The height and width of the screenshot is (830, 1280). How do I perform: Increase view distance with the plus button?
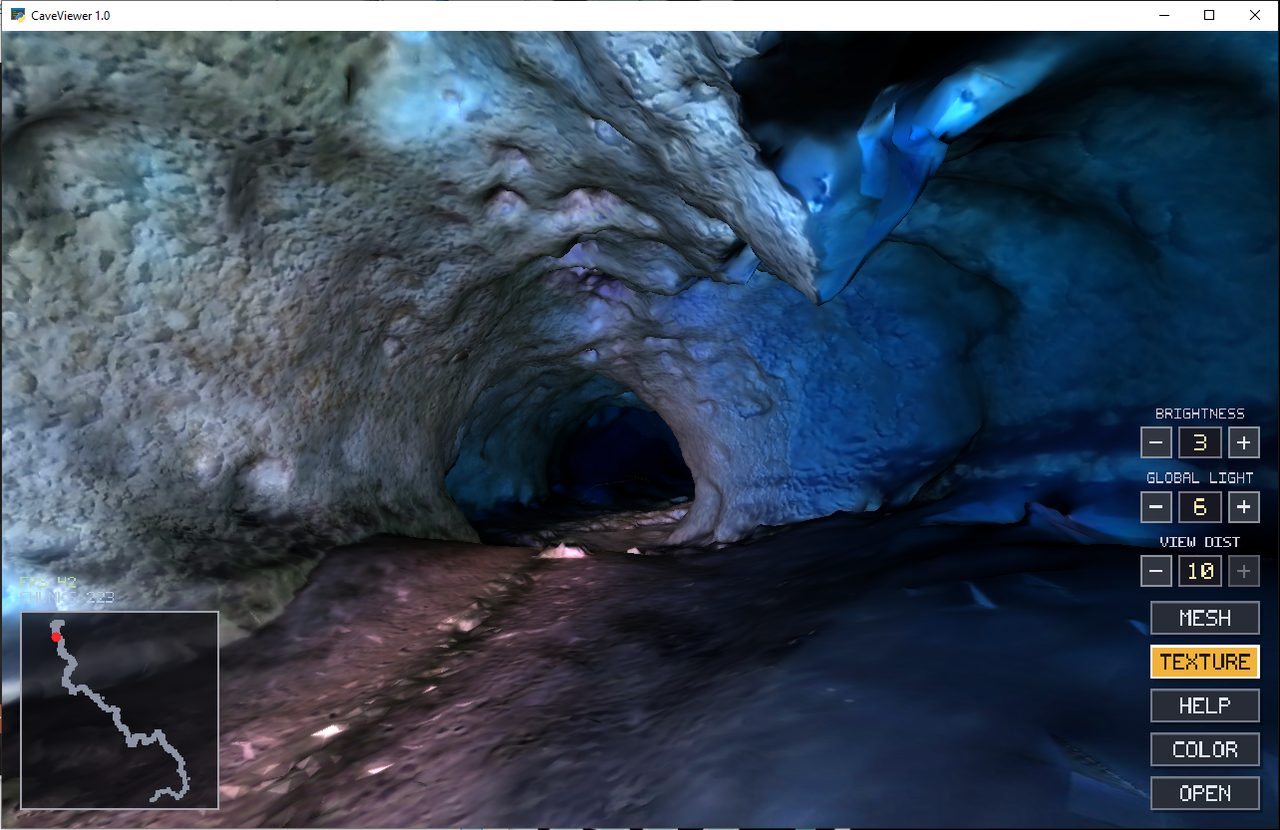[1243, 571]
